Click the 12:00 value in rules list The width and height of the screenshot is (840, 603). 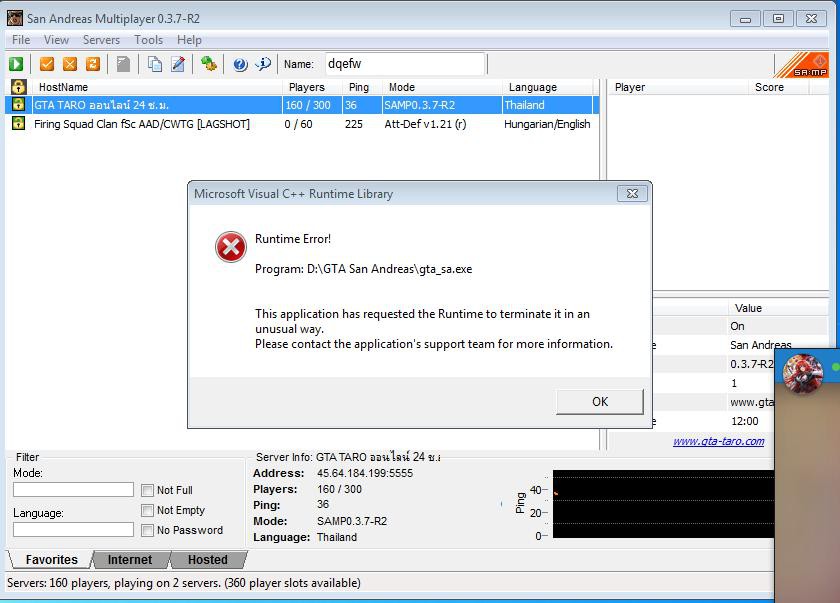coord(745,421)
